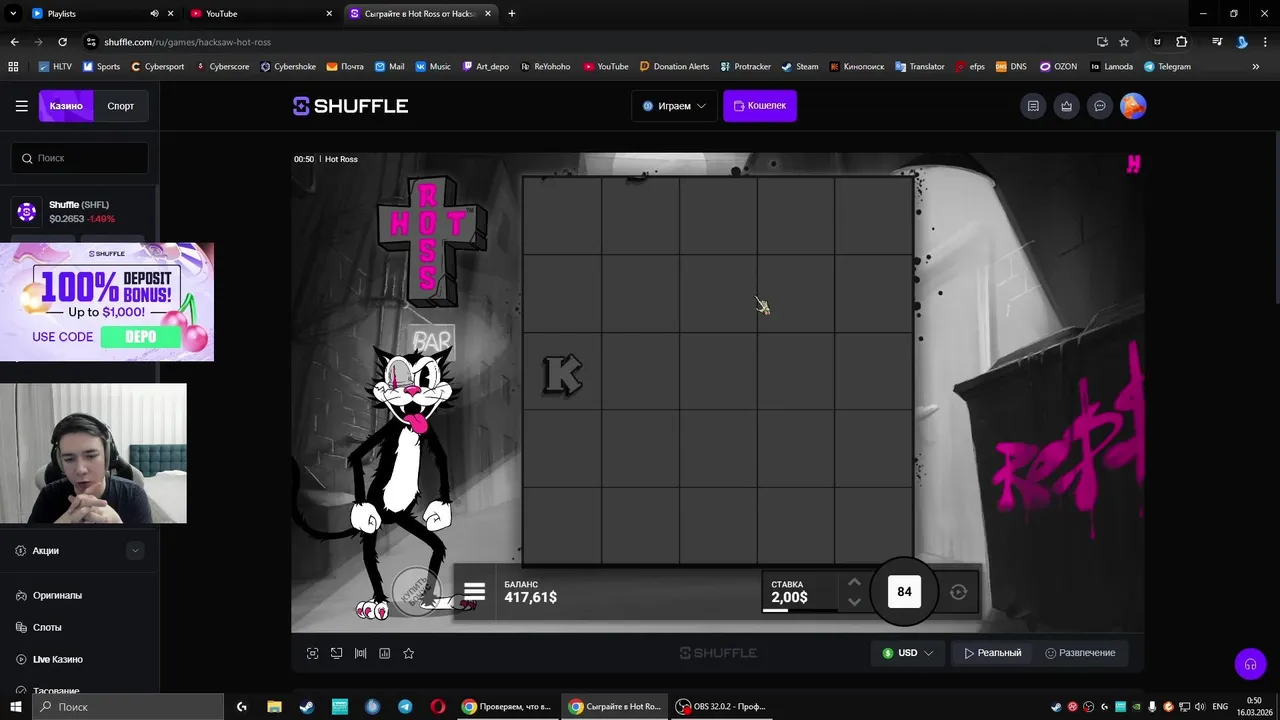Screen dimensions: 1280x720
Task: Open the browser extensions puzzle icon
Action: pos(1181,42)
